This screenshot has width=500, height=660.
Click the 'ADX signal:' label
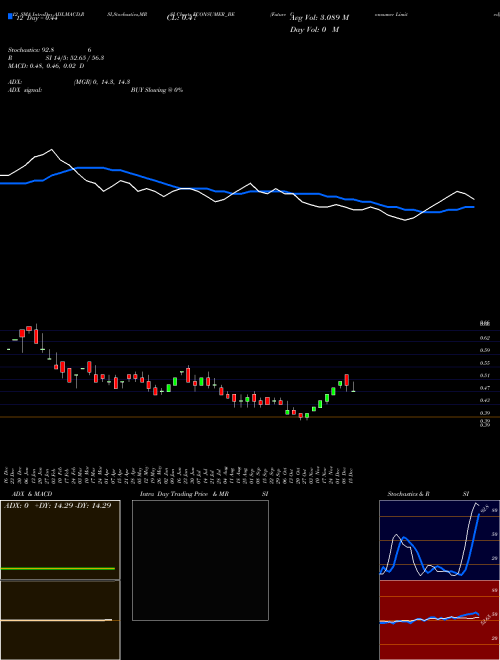click(24, 90)
